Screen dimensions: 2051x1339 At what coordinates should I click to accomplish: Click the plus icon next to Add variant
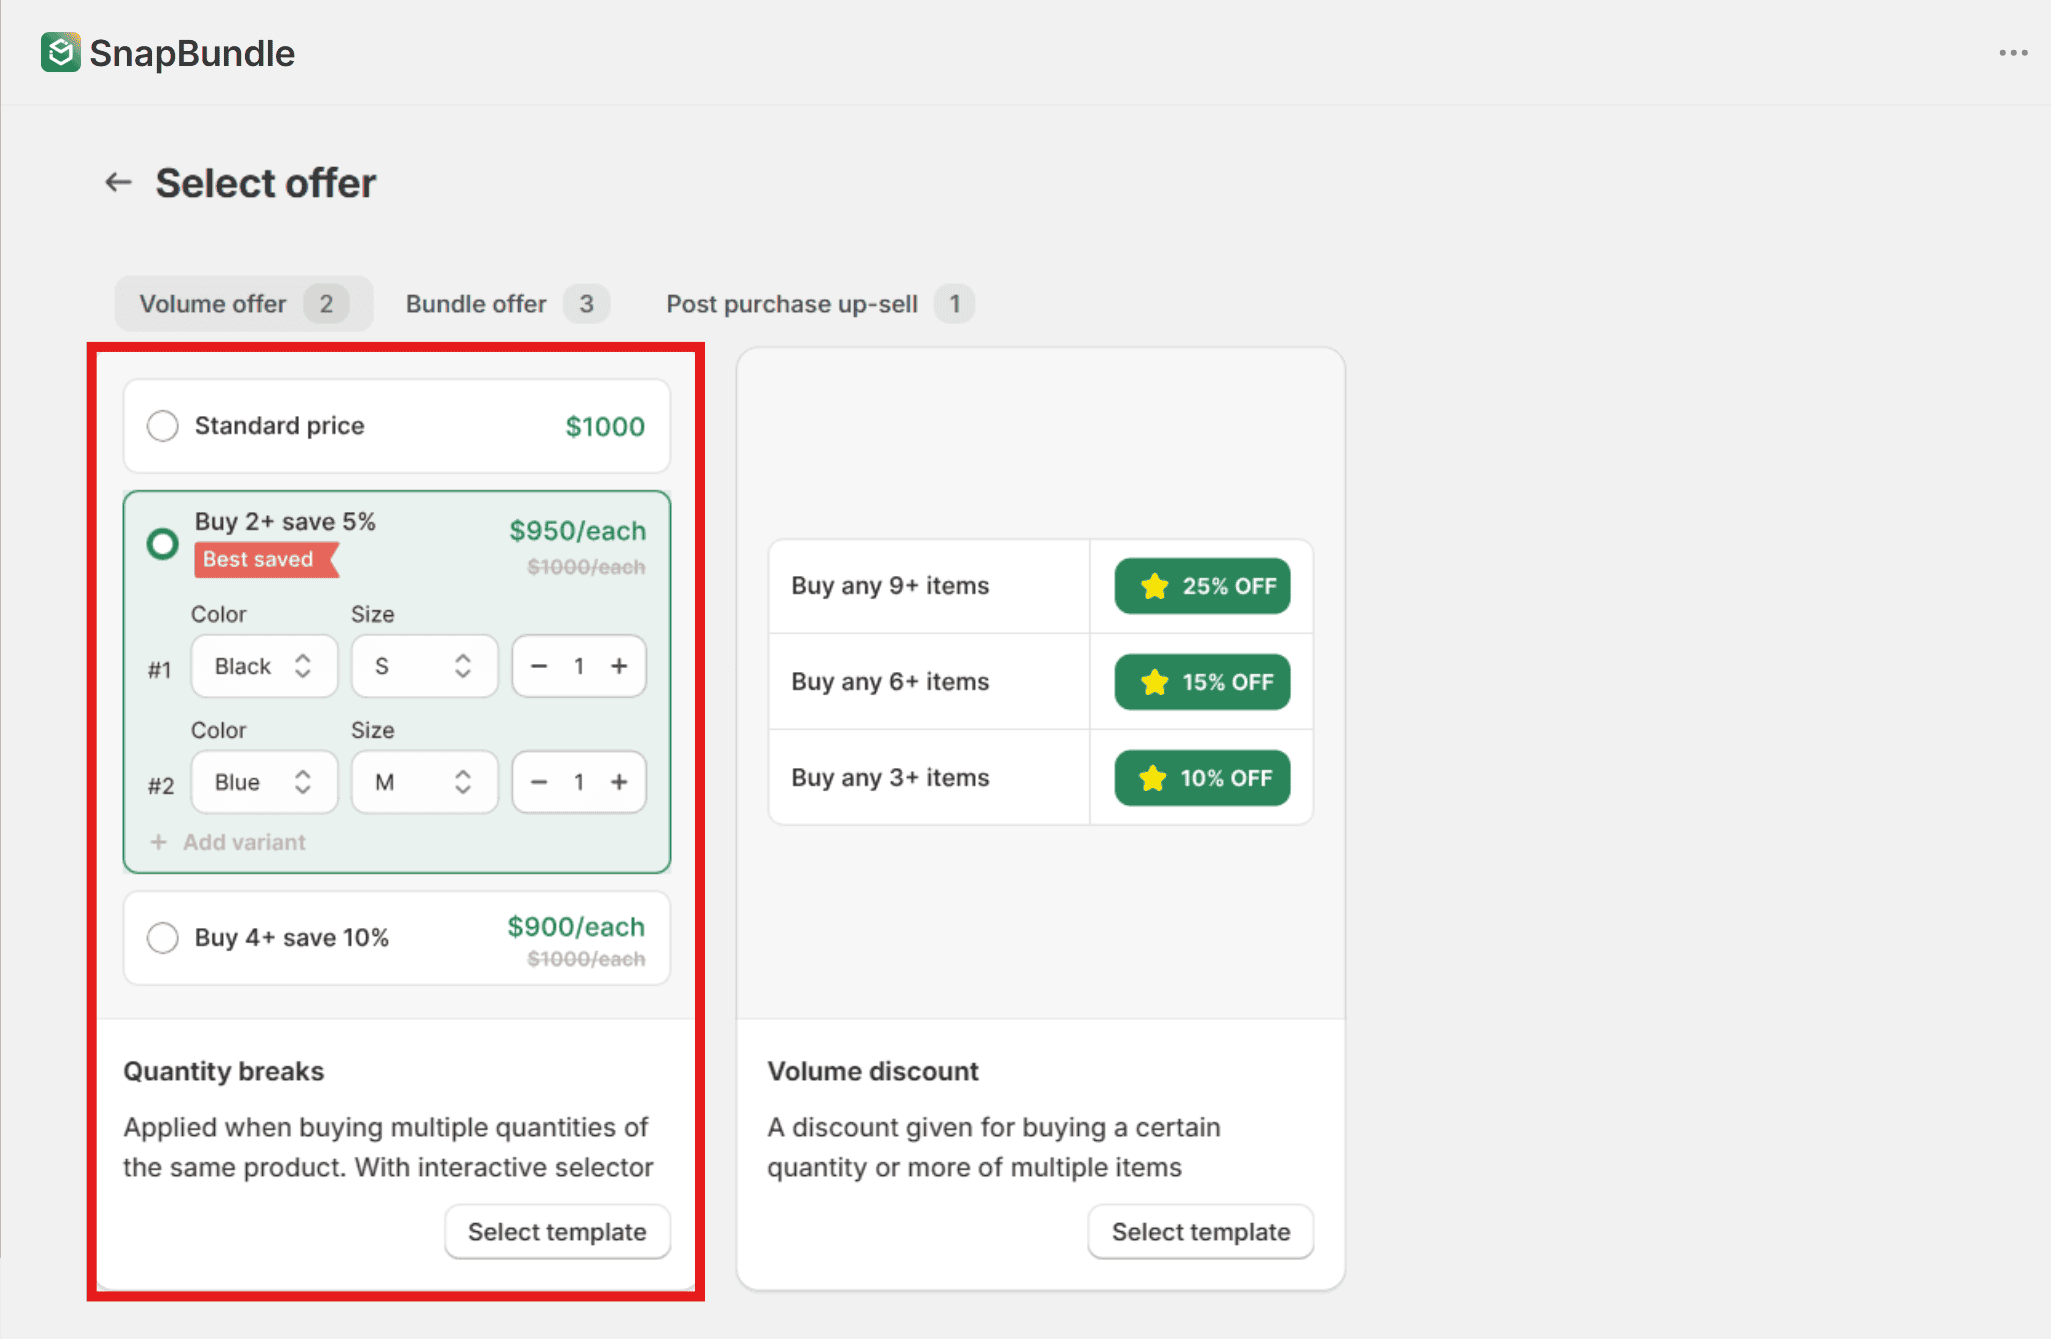point(158,842)
